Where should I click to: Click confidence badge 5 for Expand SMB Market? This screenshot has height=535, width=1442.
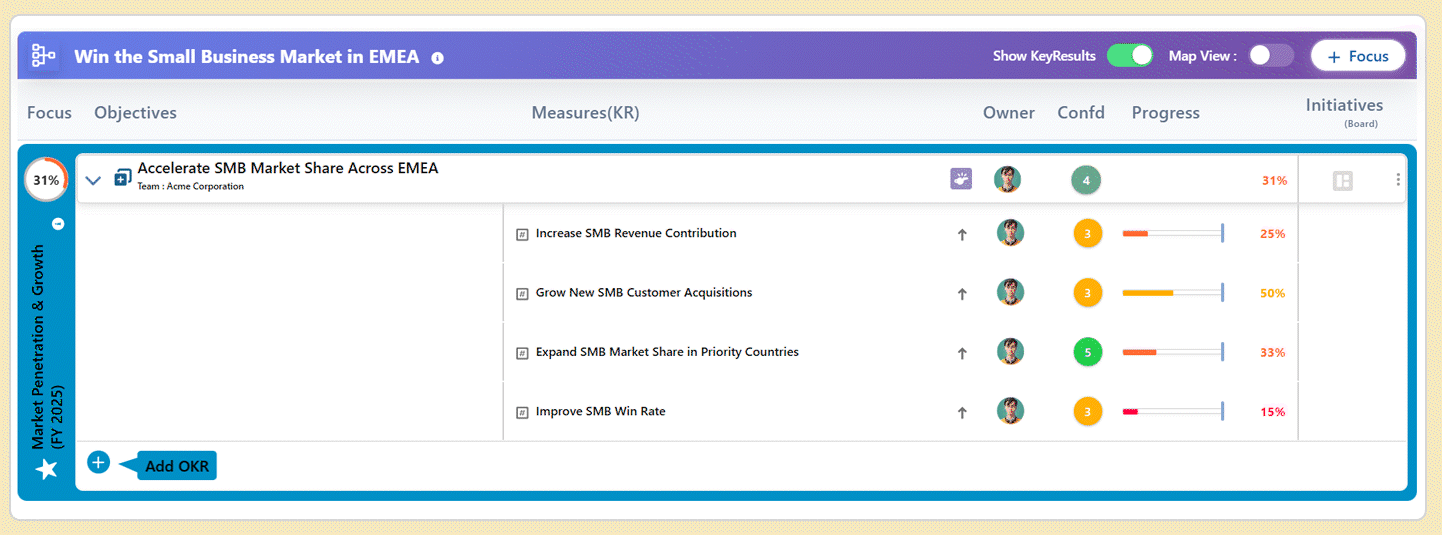click(1087, 352)
